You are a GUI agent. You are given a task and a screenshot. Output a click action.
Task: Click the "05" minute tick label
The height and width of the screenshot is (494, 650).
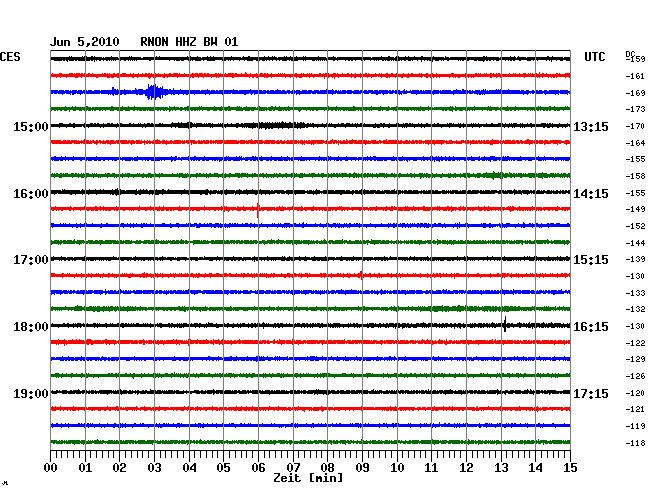[223, 468]
